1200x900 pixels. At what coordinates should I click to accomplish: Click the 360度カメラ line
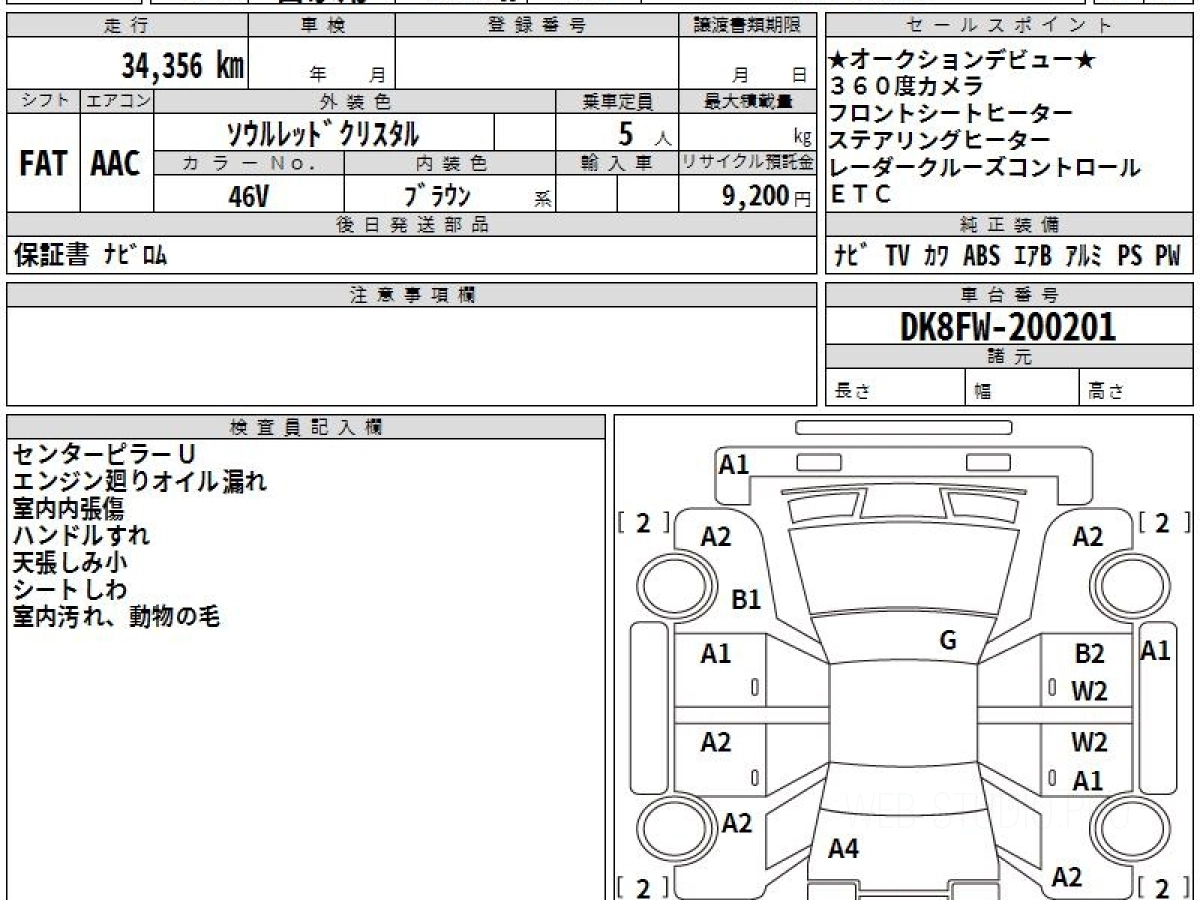pos(907,87)
